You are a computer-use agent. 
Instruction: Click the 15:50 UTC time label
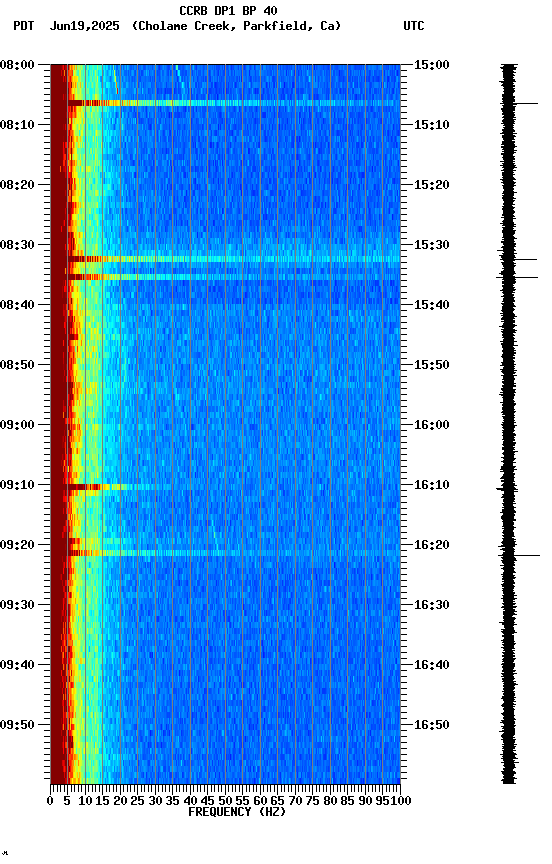click(431, 365)
